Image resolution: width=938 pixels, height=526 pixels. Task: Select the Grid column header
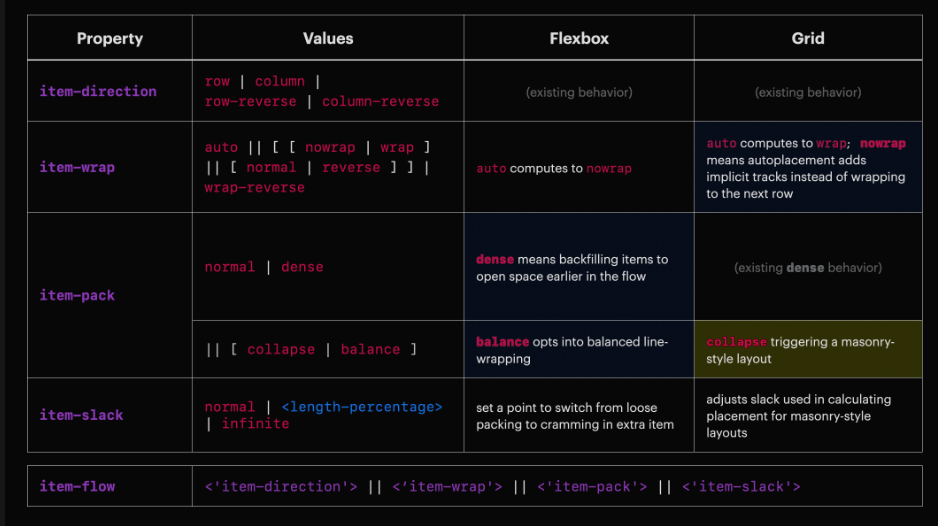(808, 39)
